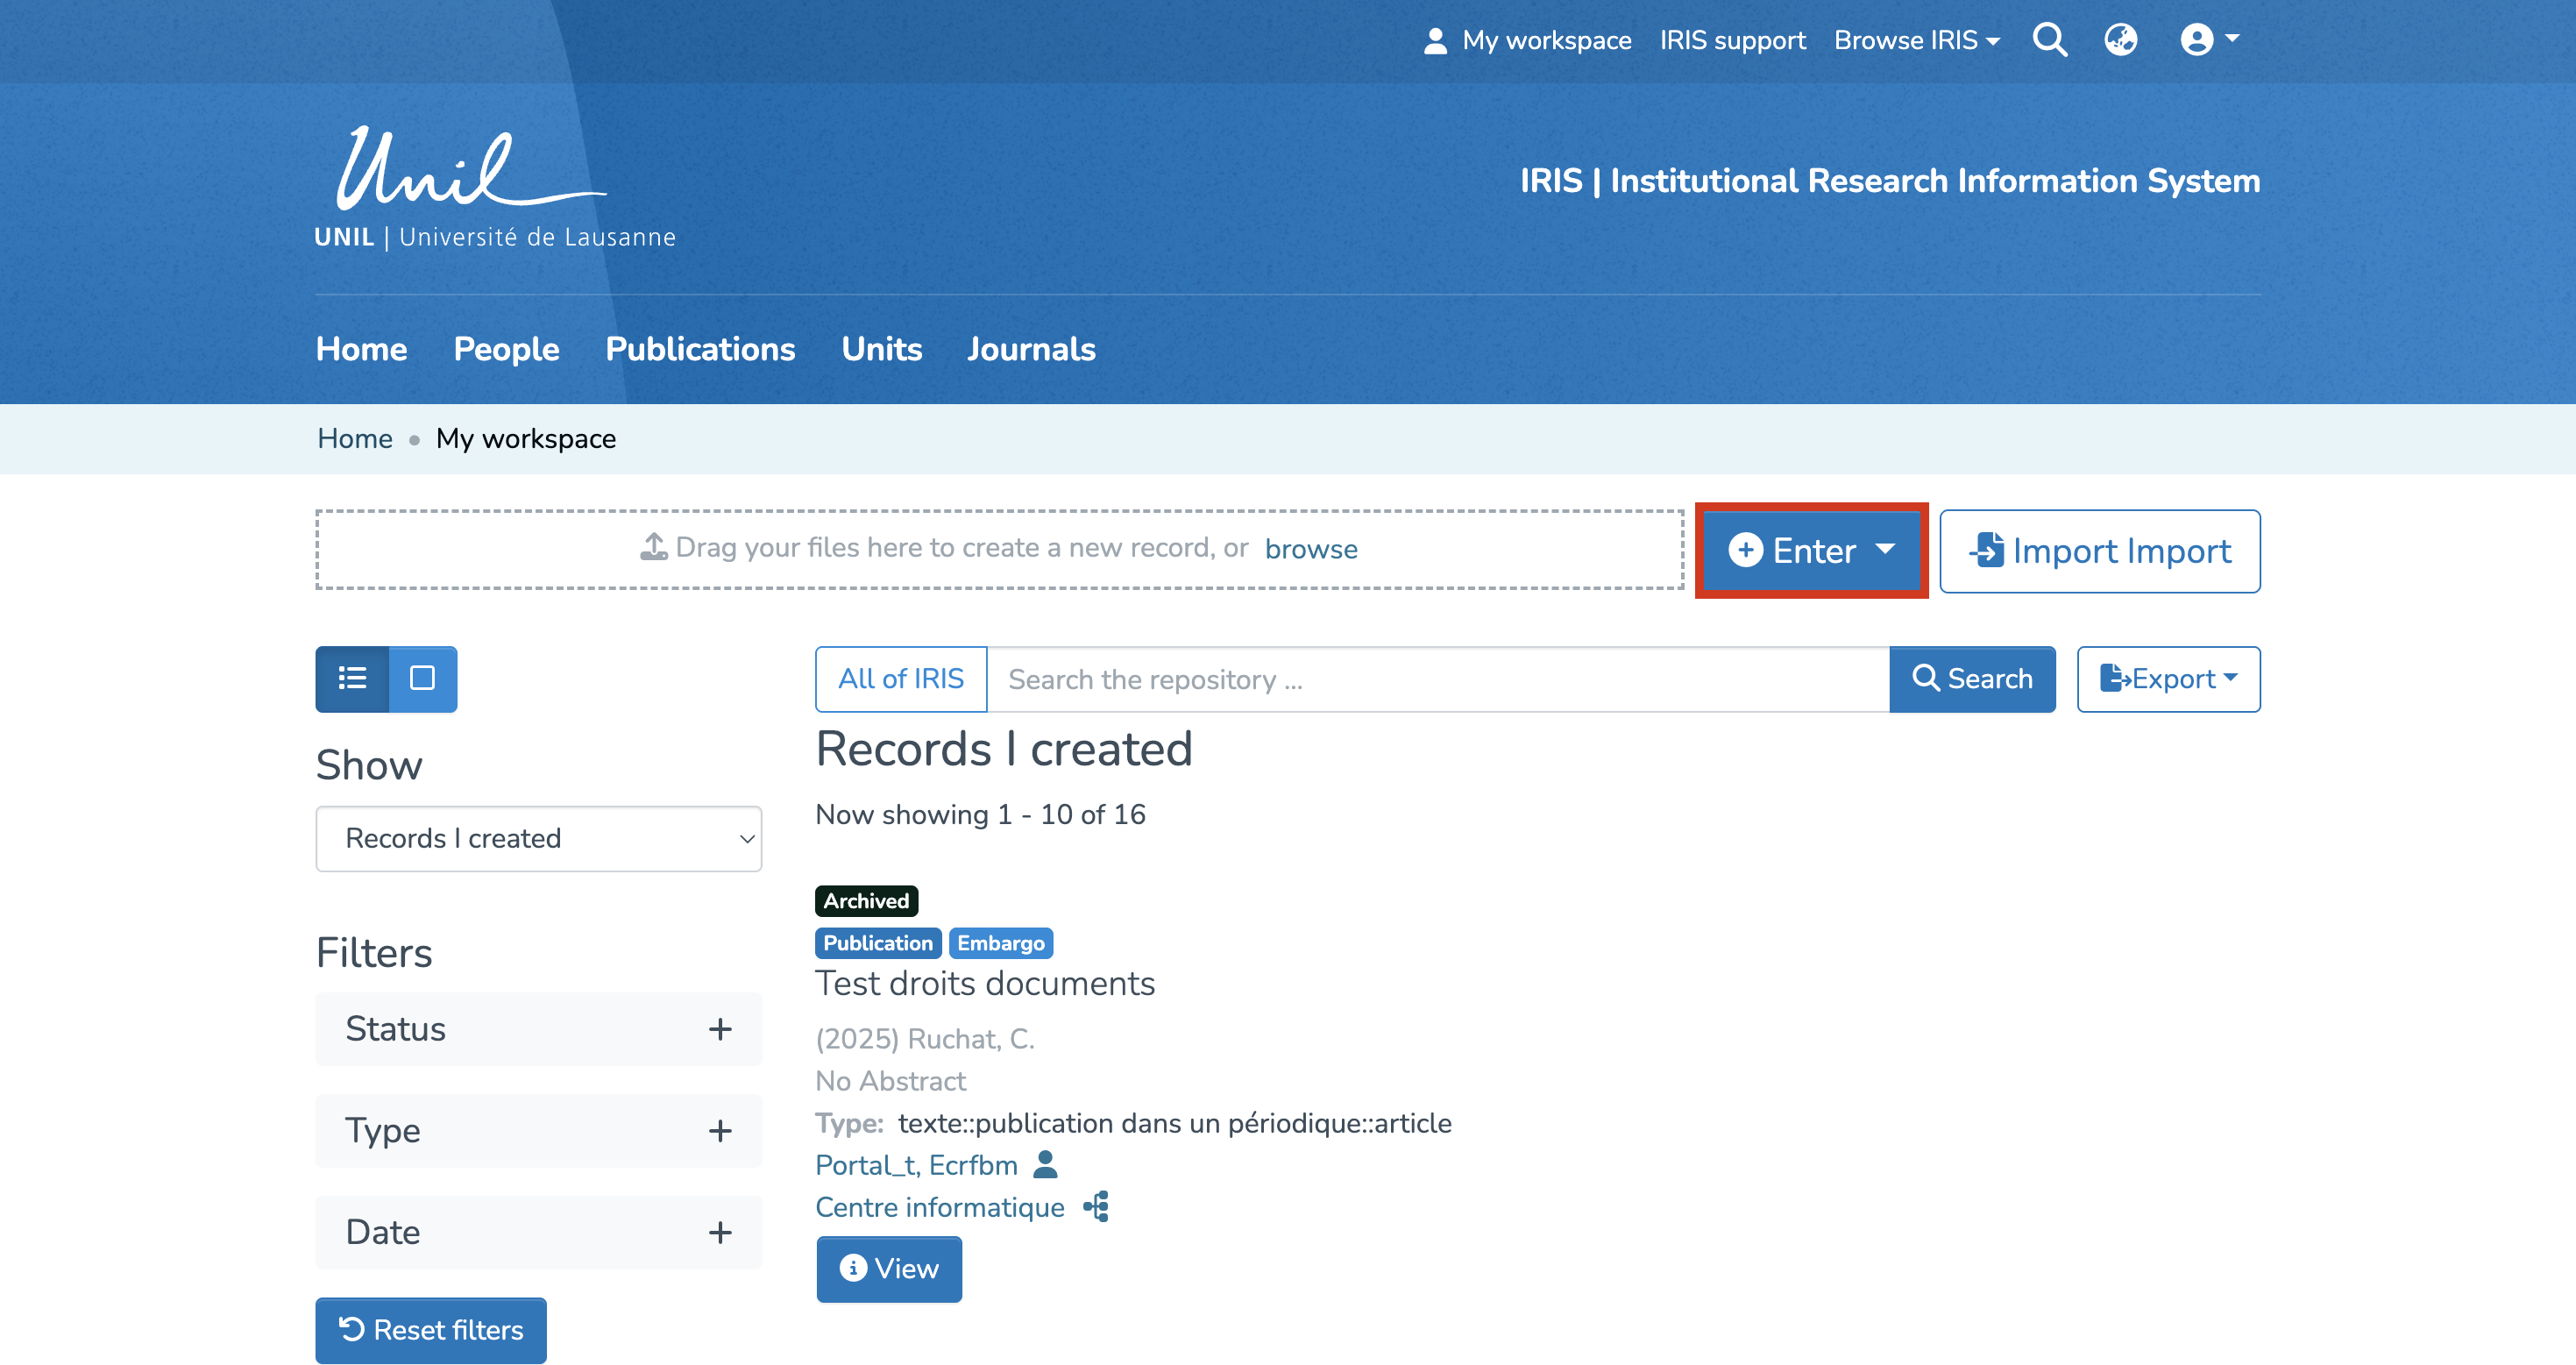
Task: Open the Enter dropdown button
Action: click(1811, 550)
